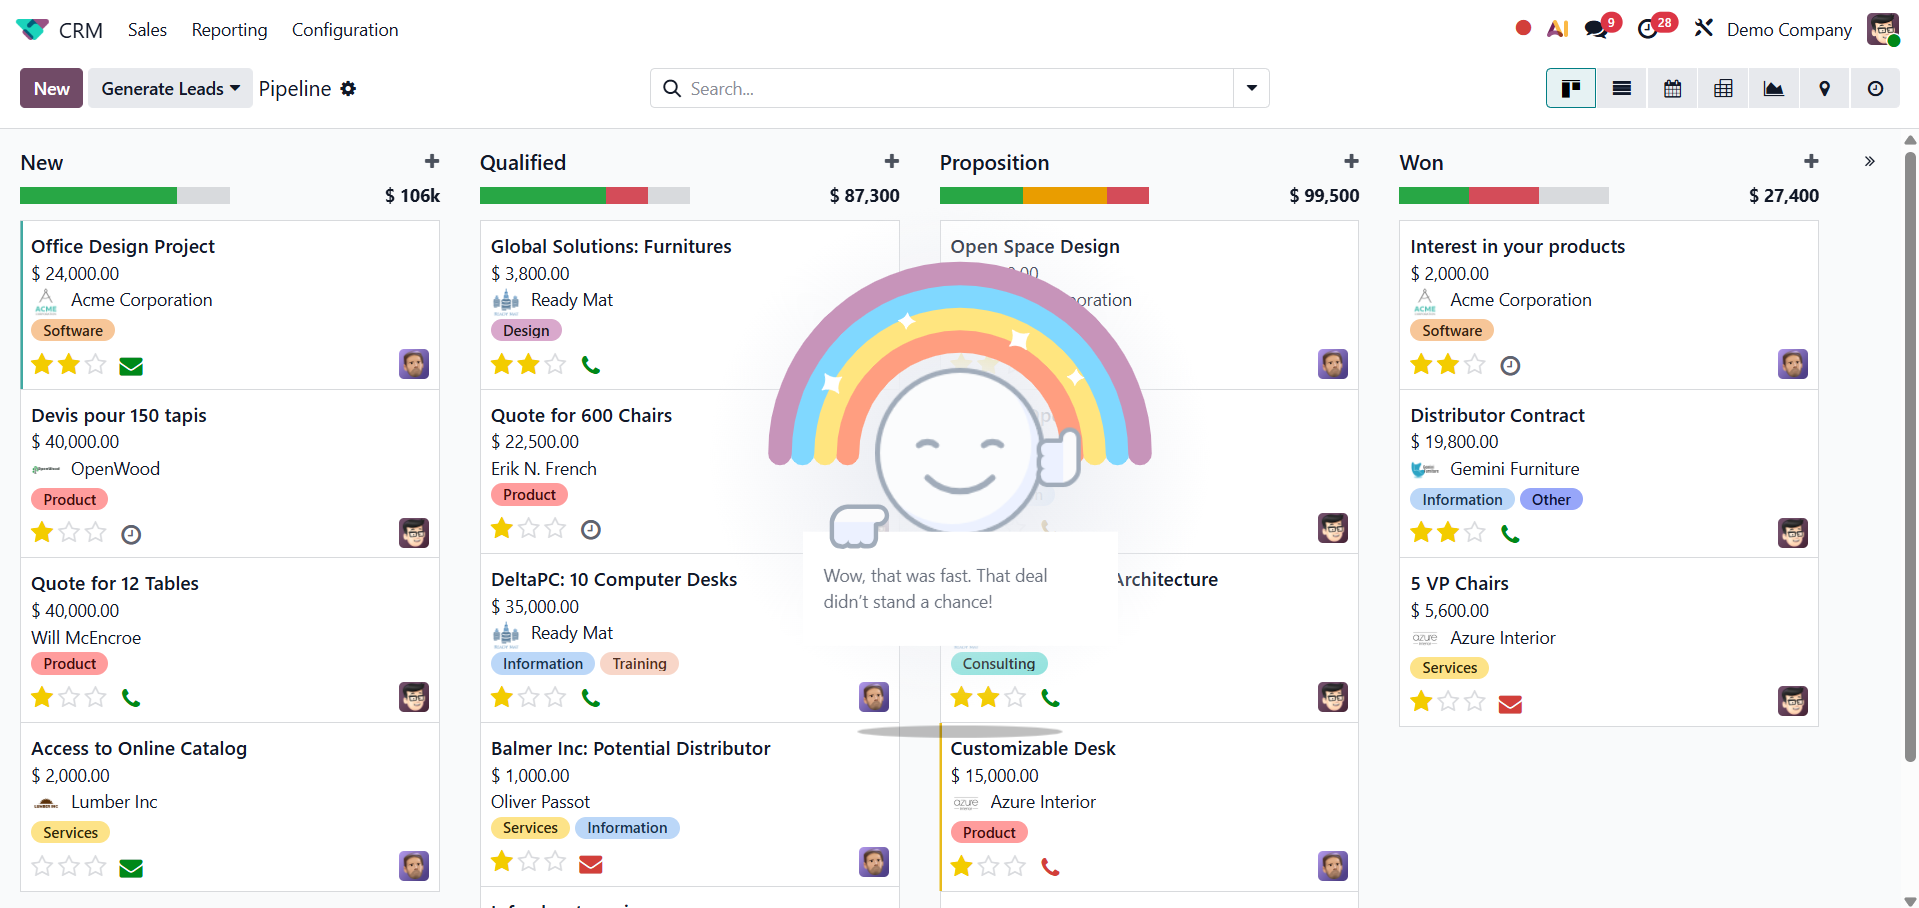The image size is (1919, 908).
Task: Open conversations with 9 unread messages
Action: [x=1597, y=29]
